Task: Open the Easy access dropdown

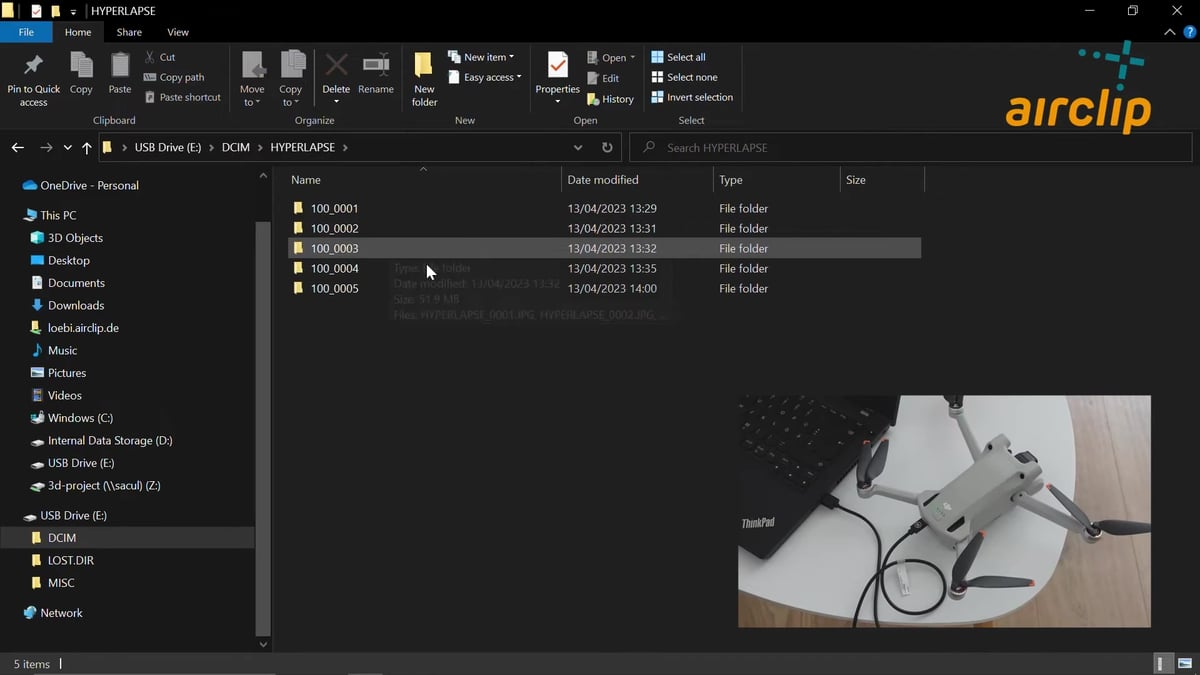Action: tap(484, 77)
